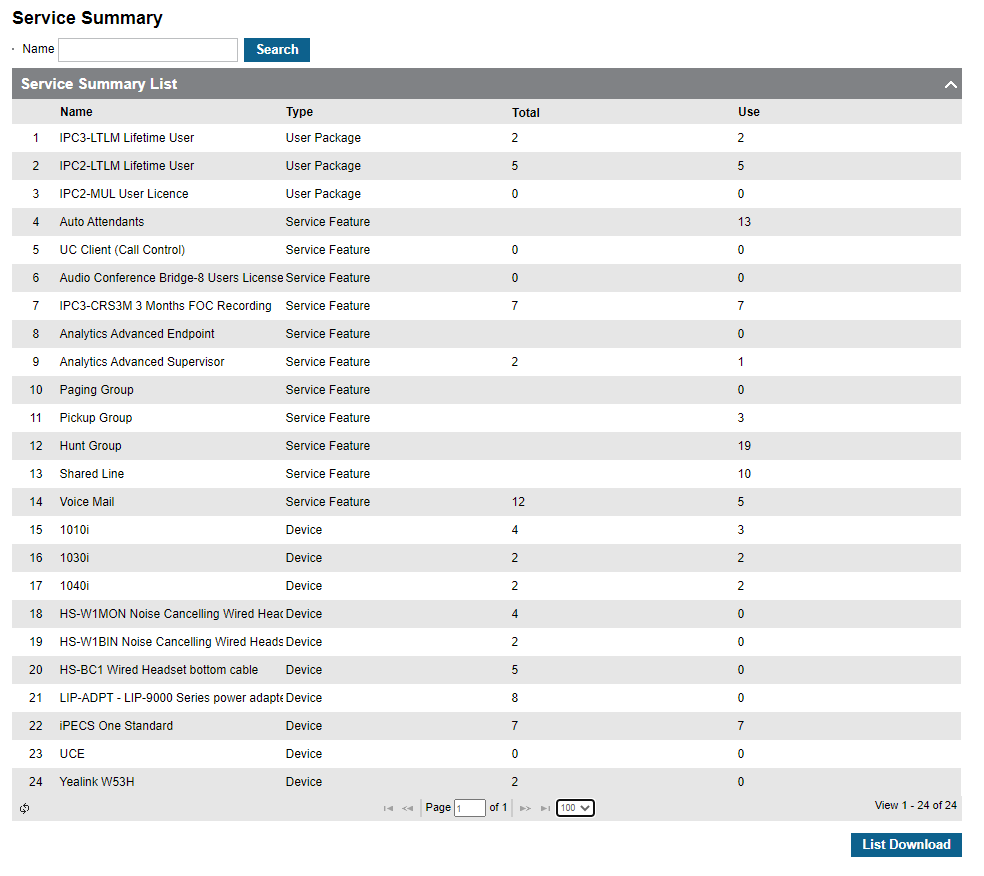
Task: Select IPC3-CRS3M 3 Months FOC Recording
Action: click(486, 306)
